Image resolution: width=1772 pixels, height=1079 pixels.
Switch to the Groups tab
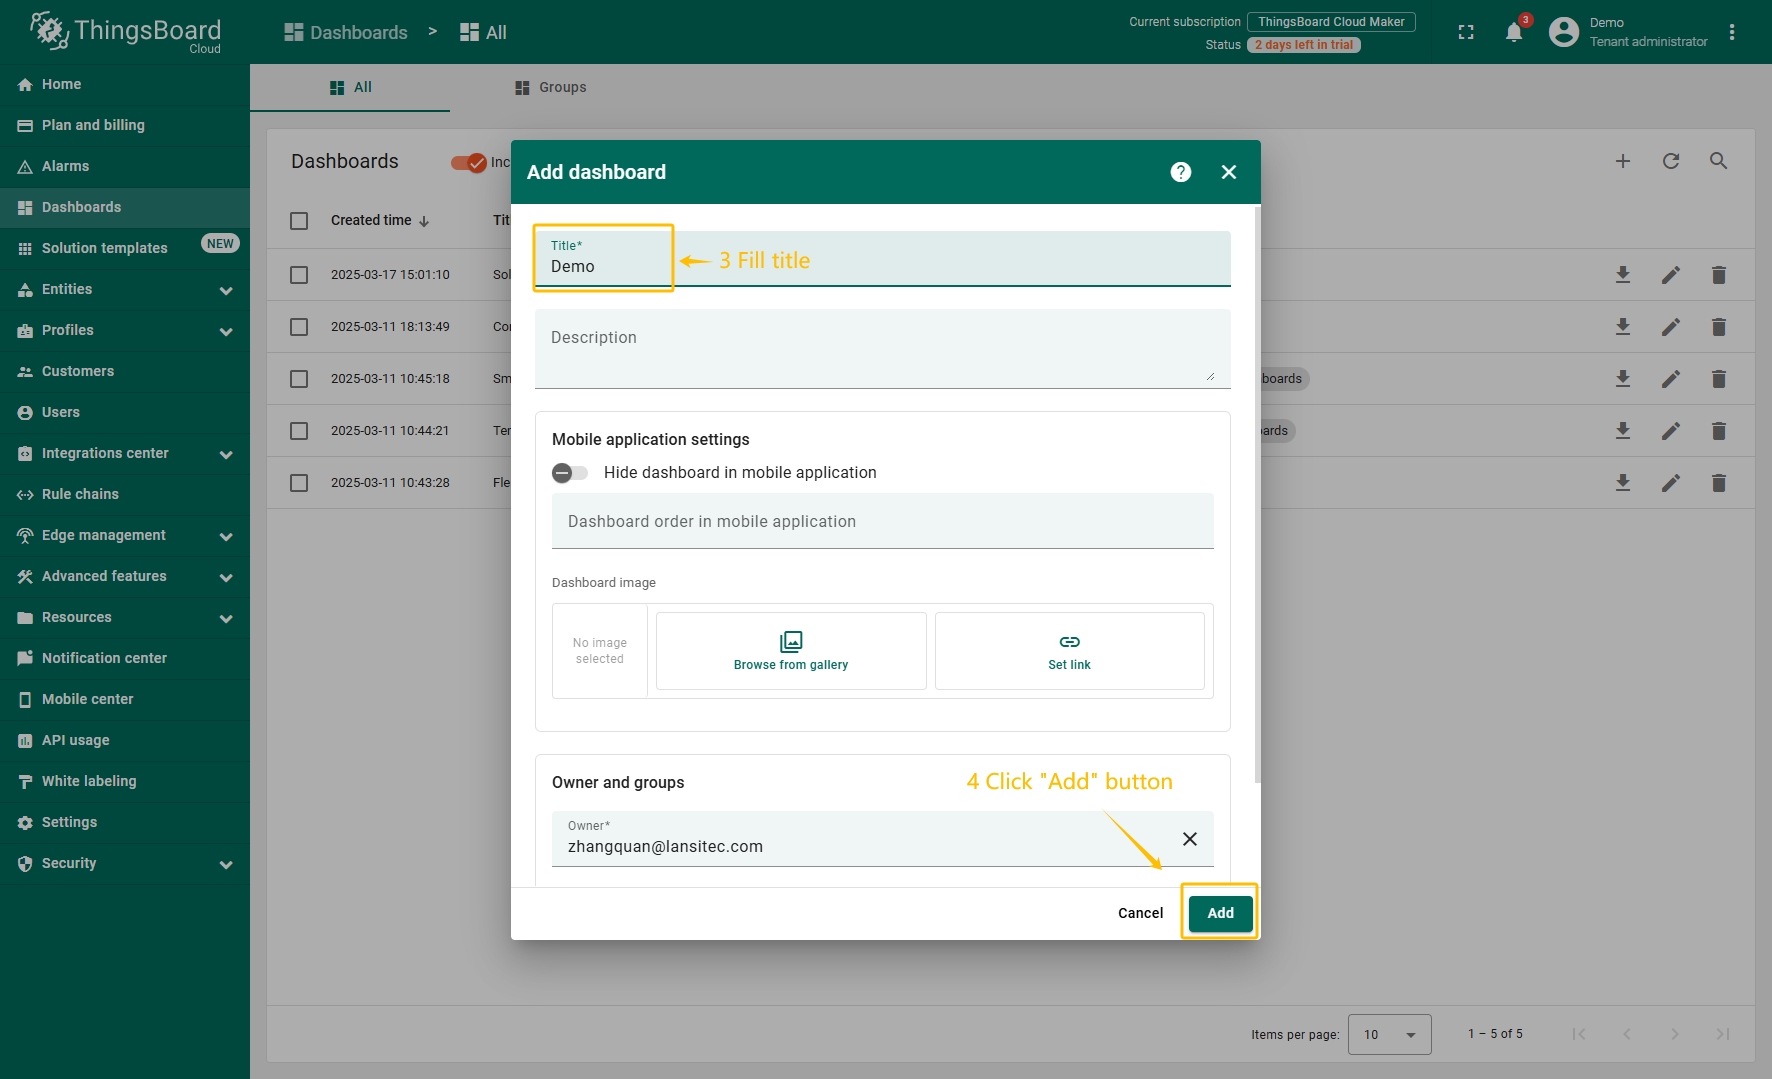point(550,88)
